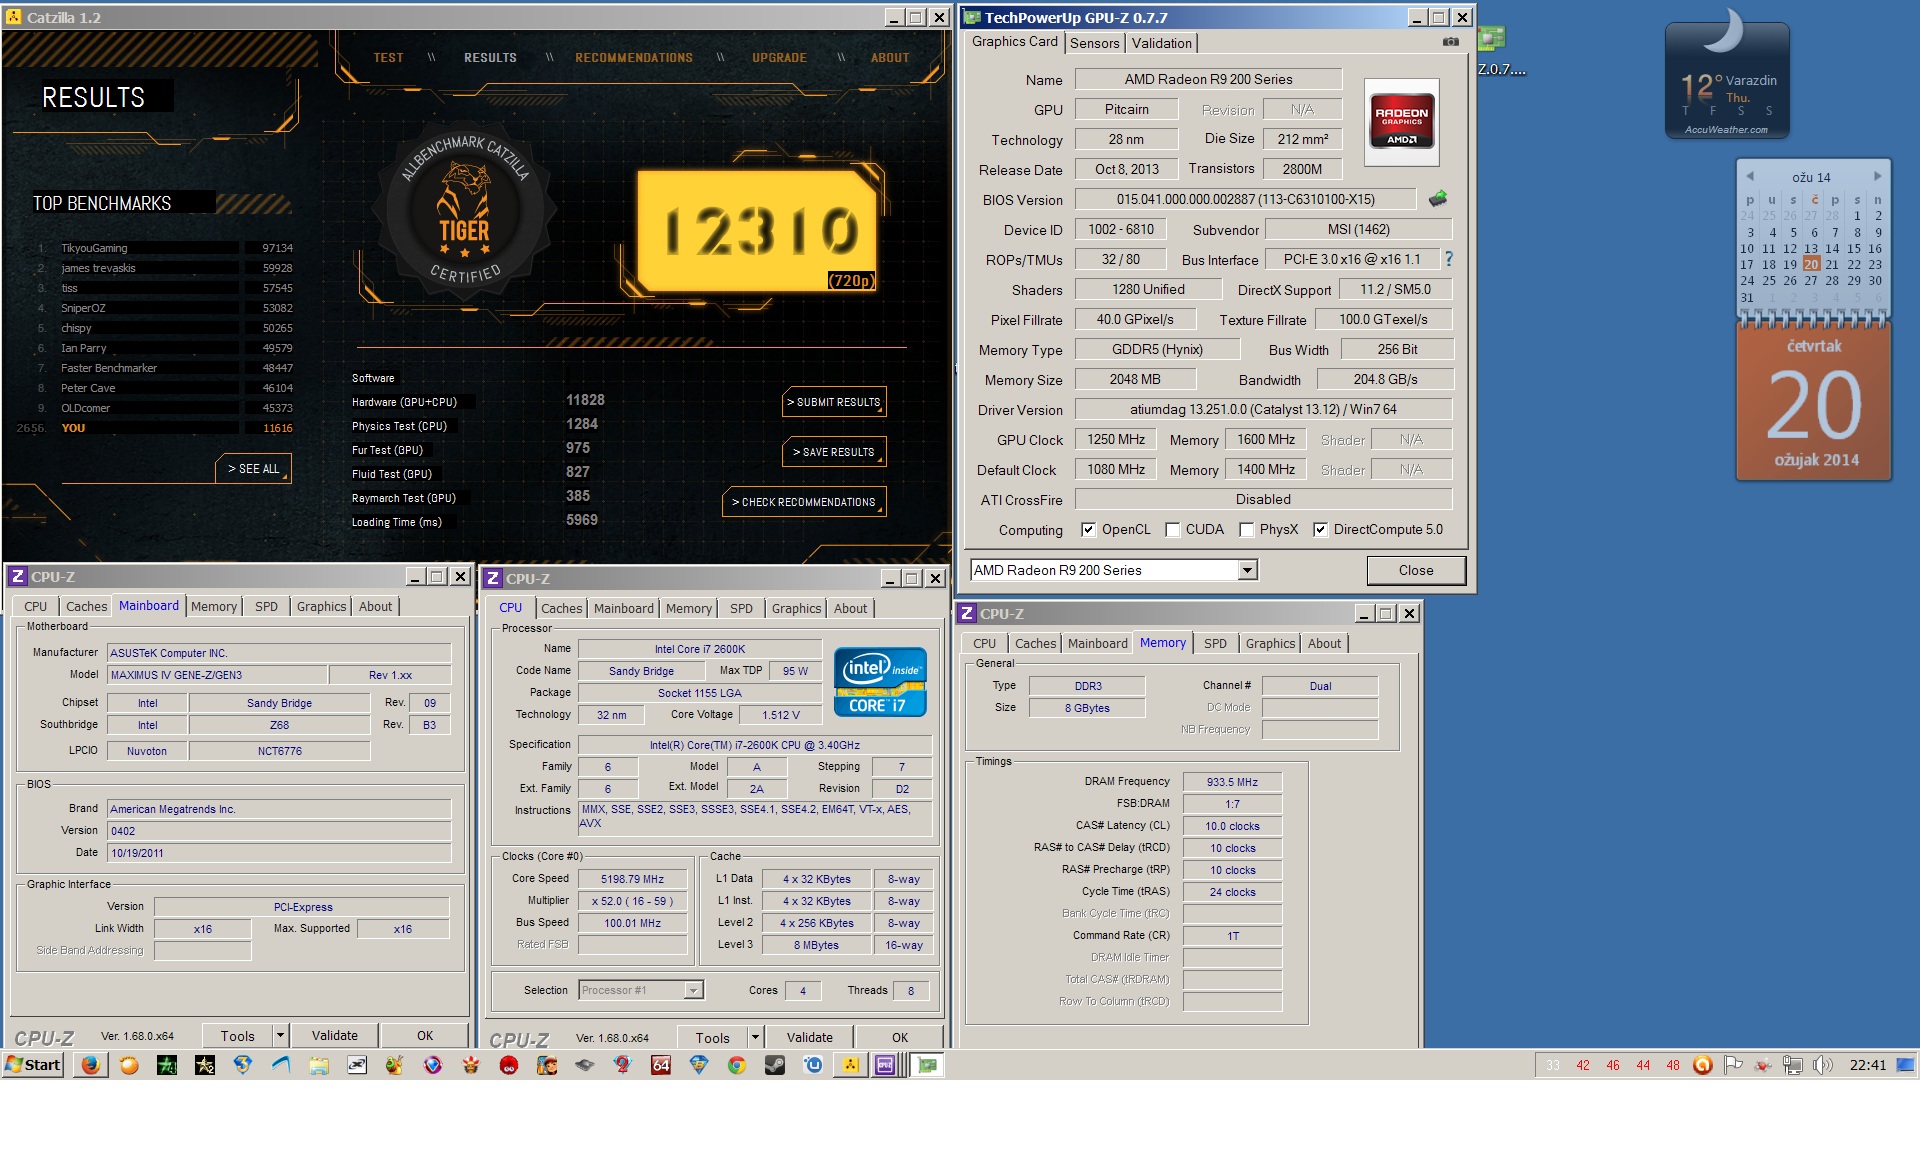Click the BIOS Version field in GPU-Z
This screenshot has height=1152, width=1920.
(x=1246, y=200)
